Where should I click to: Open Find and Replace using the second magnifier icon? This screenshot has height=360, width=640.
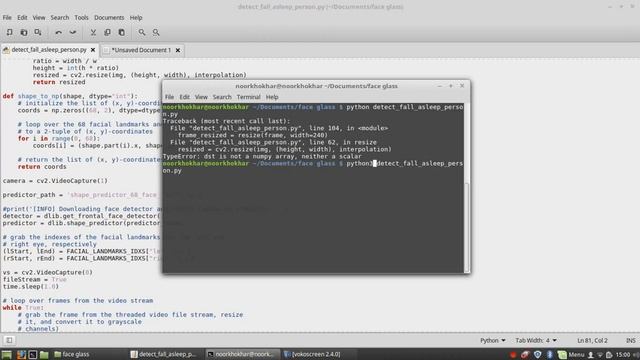[x=156, y=32]
